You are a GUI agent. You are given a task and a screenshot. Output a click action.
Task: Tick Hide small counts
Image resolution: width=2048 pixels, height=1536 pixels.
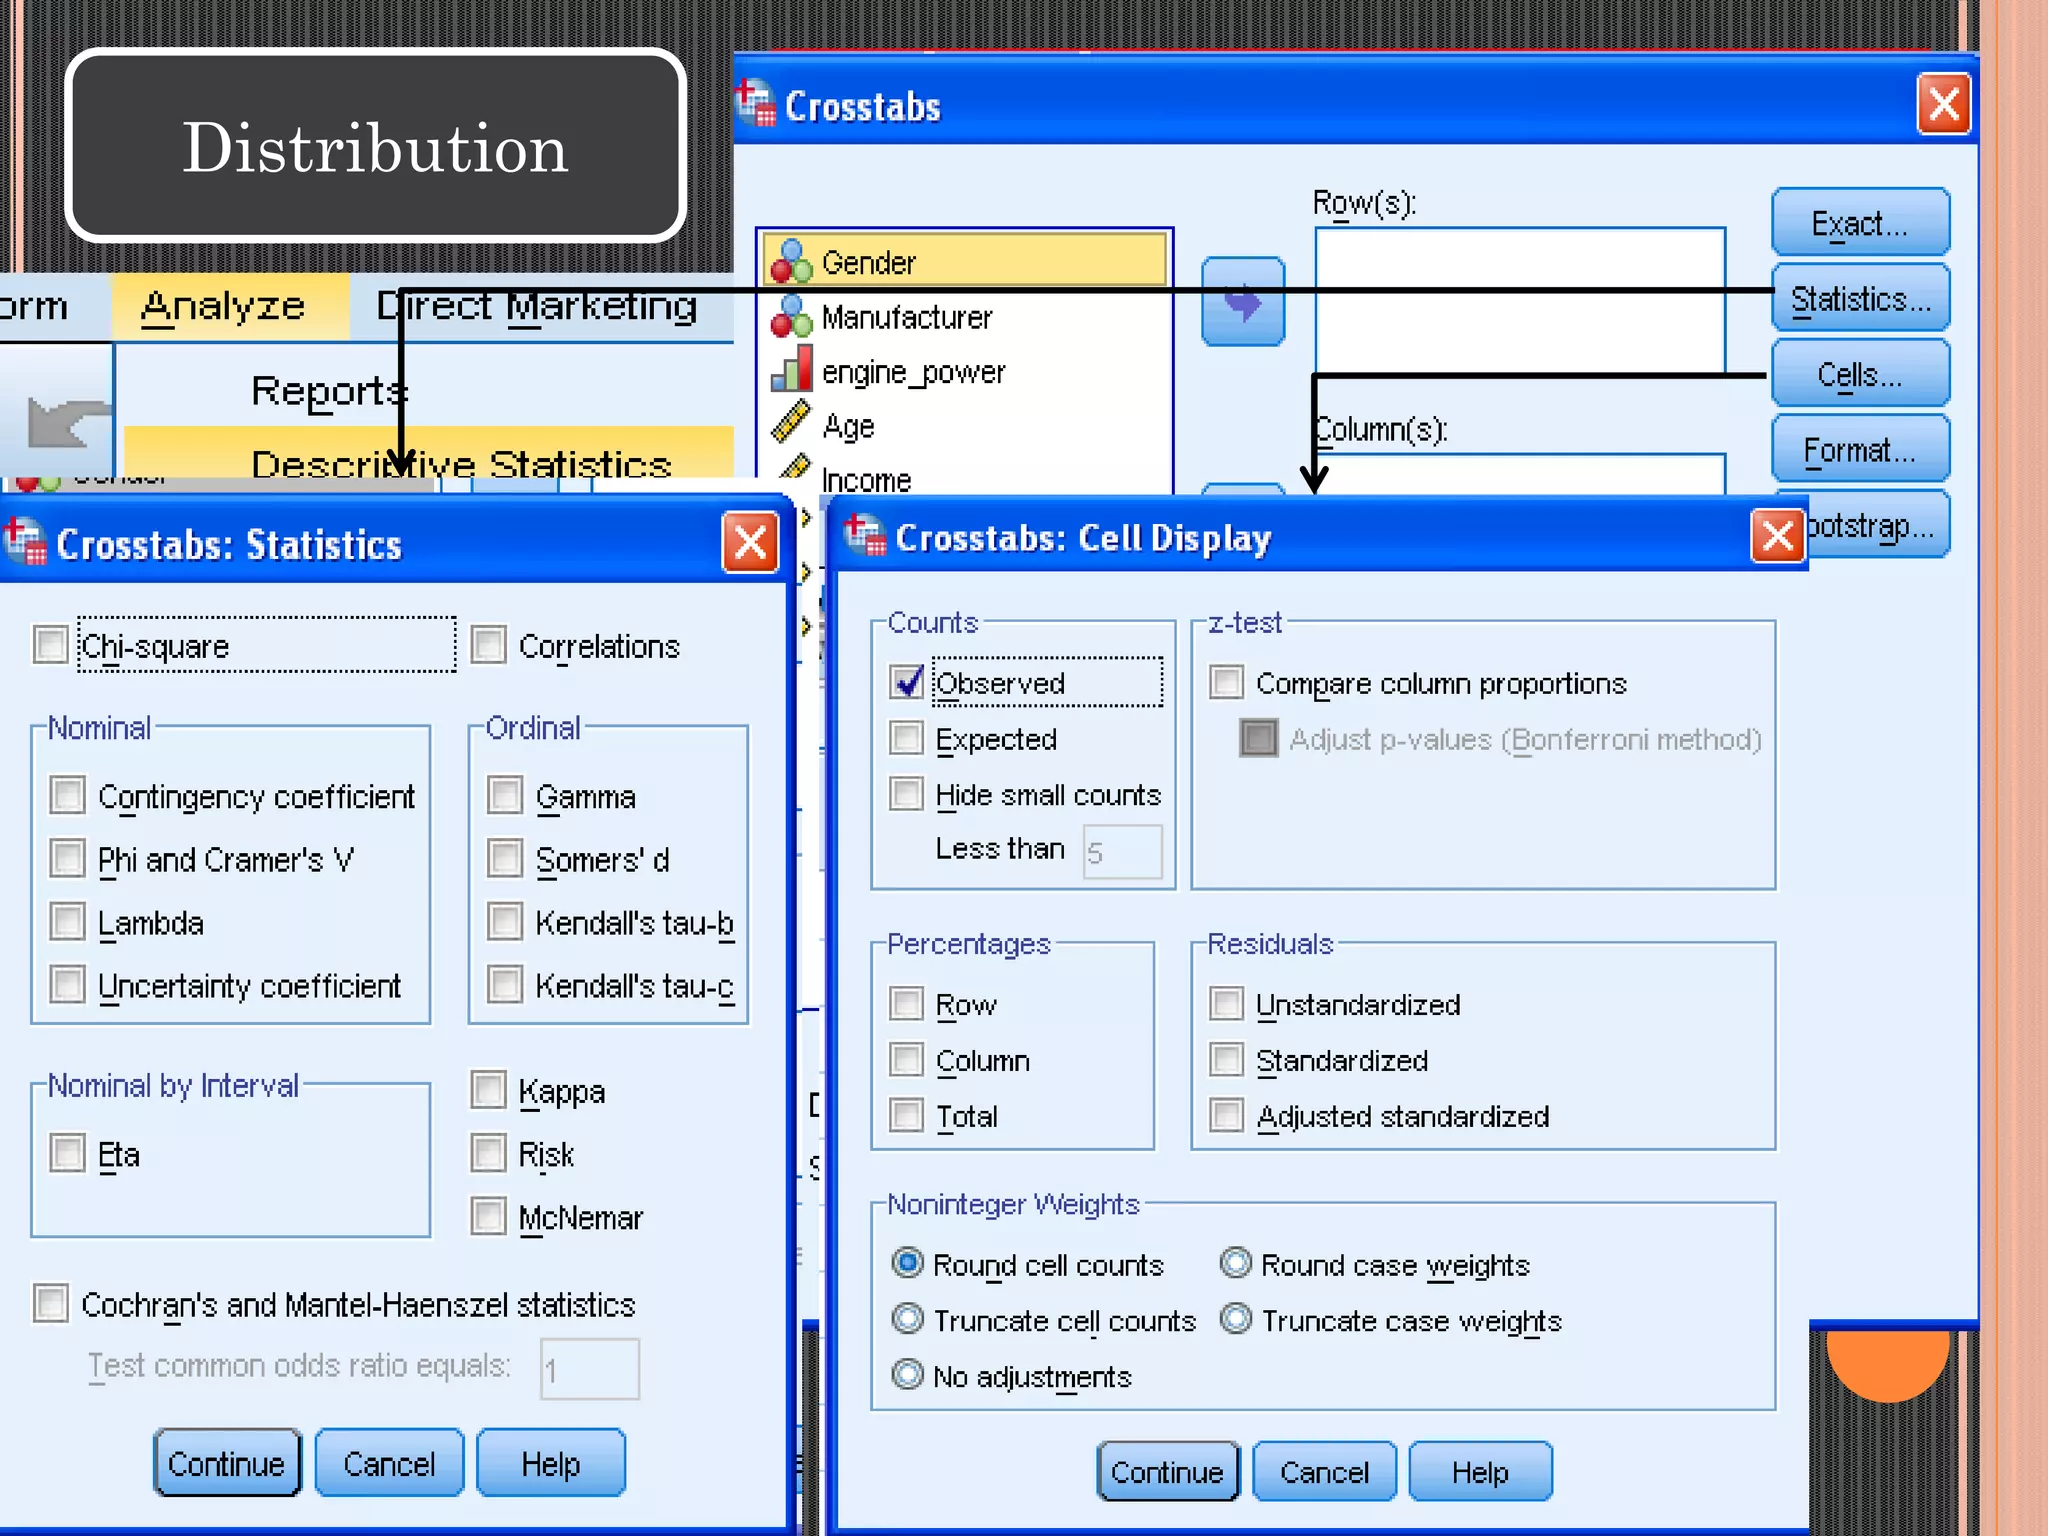[x=906, y=794]
